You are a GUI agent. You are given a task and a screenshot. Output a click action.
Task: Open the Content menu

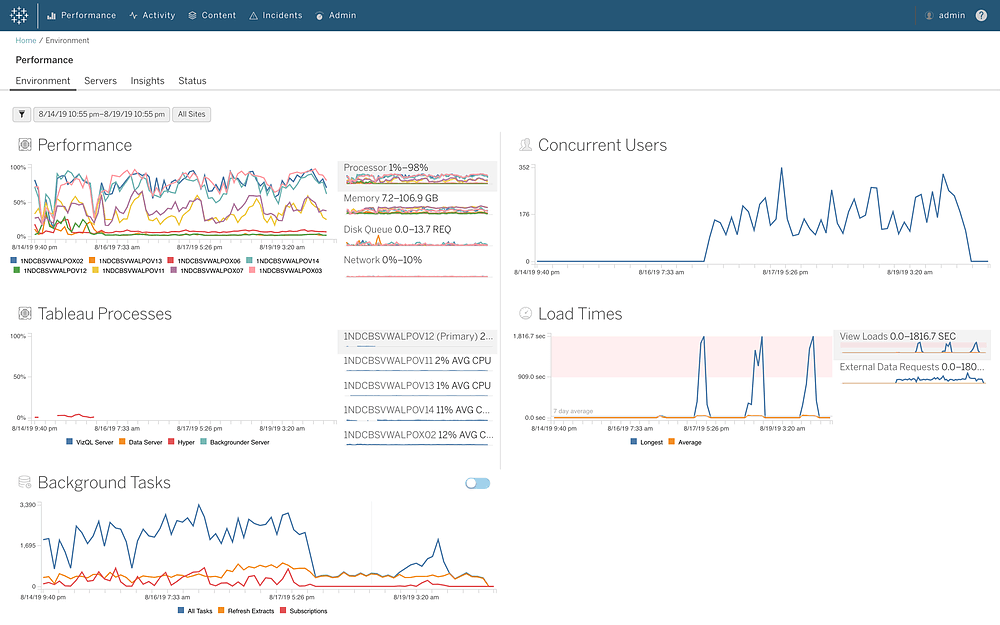pos(212,15)
